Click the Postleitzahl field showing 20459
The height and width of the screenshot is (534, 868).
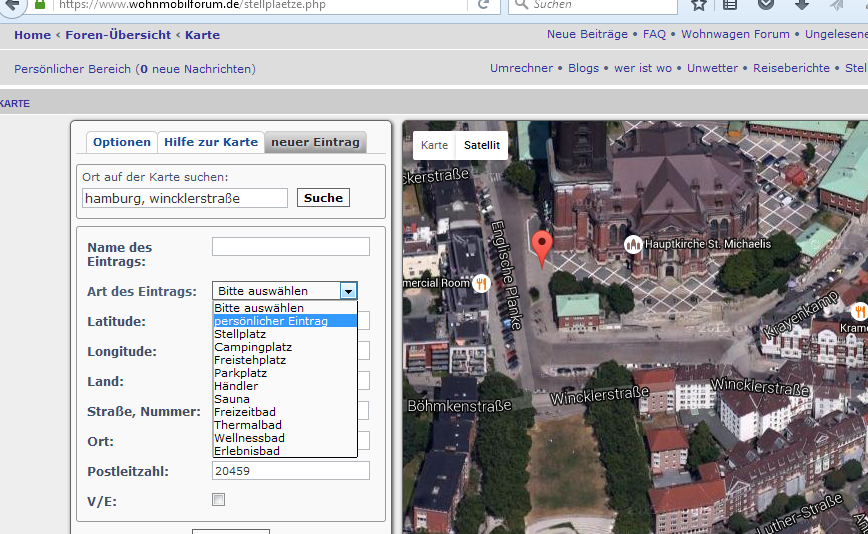point(291,471)
